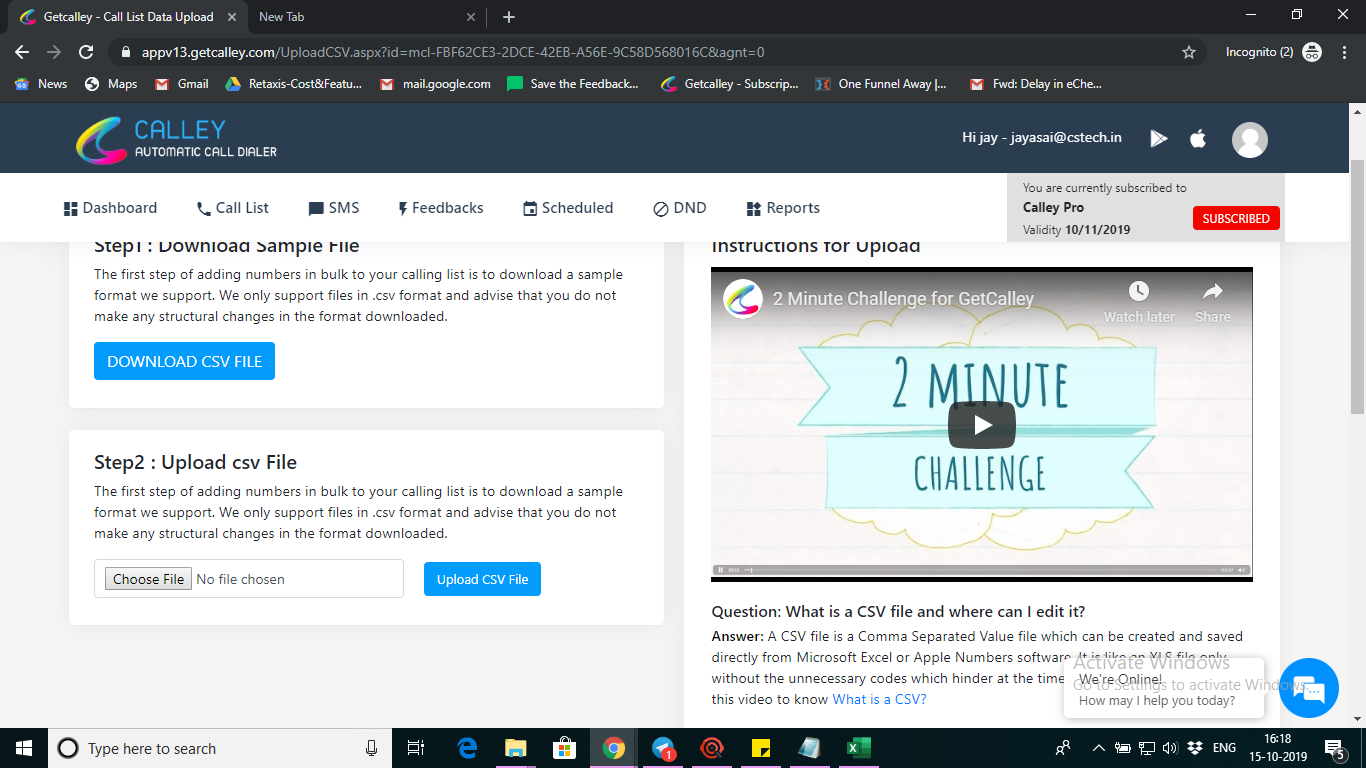This screenshot has width=1366, height=768.
Task: Open the Retaxis-Cost&Featu bookmark
Action: [x=293, y=84]
